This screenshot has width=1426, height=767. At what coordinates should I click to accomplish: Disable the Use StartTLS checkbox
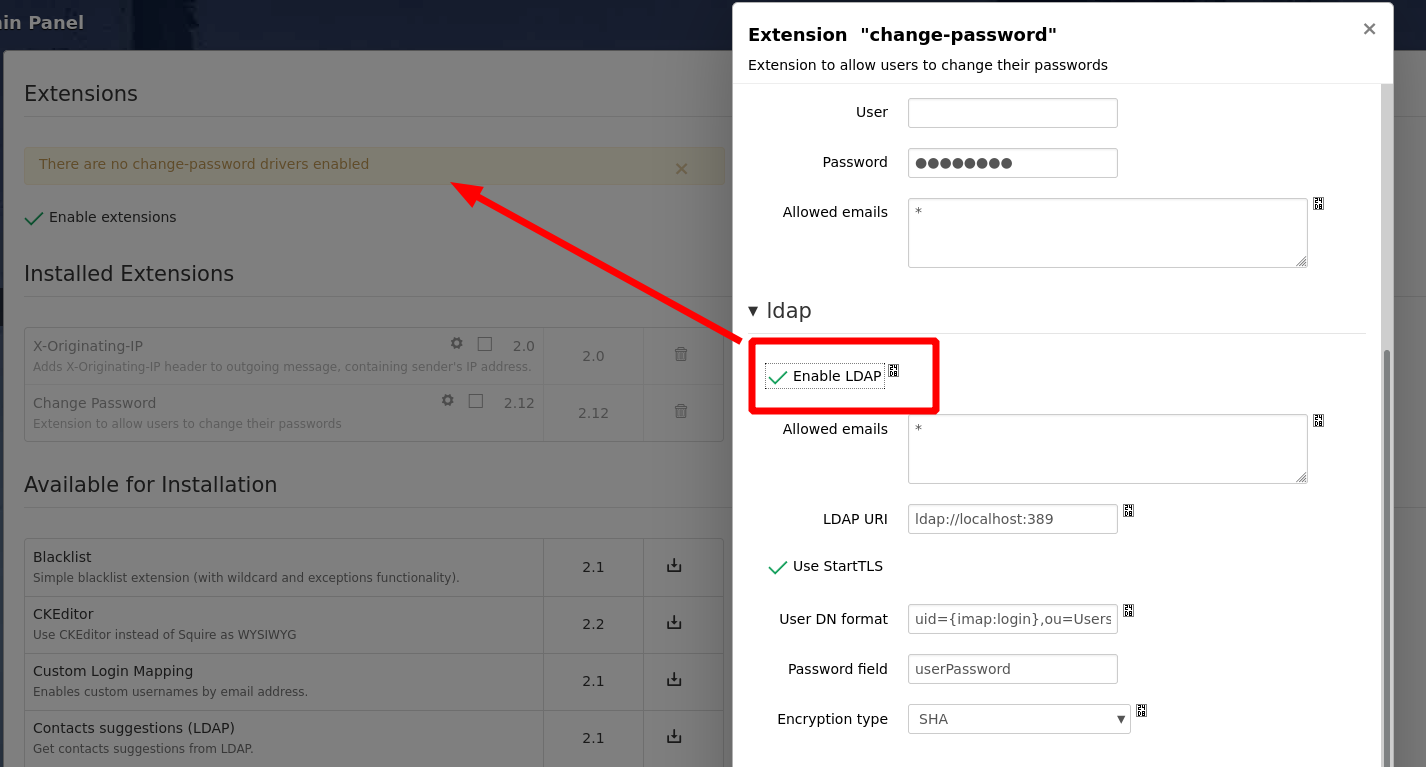pos(778,566)
